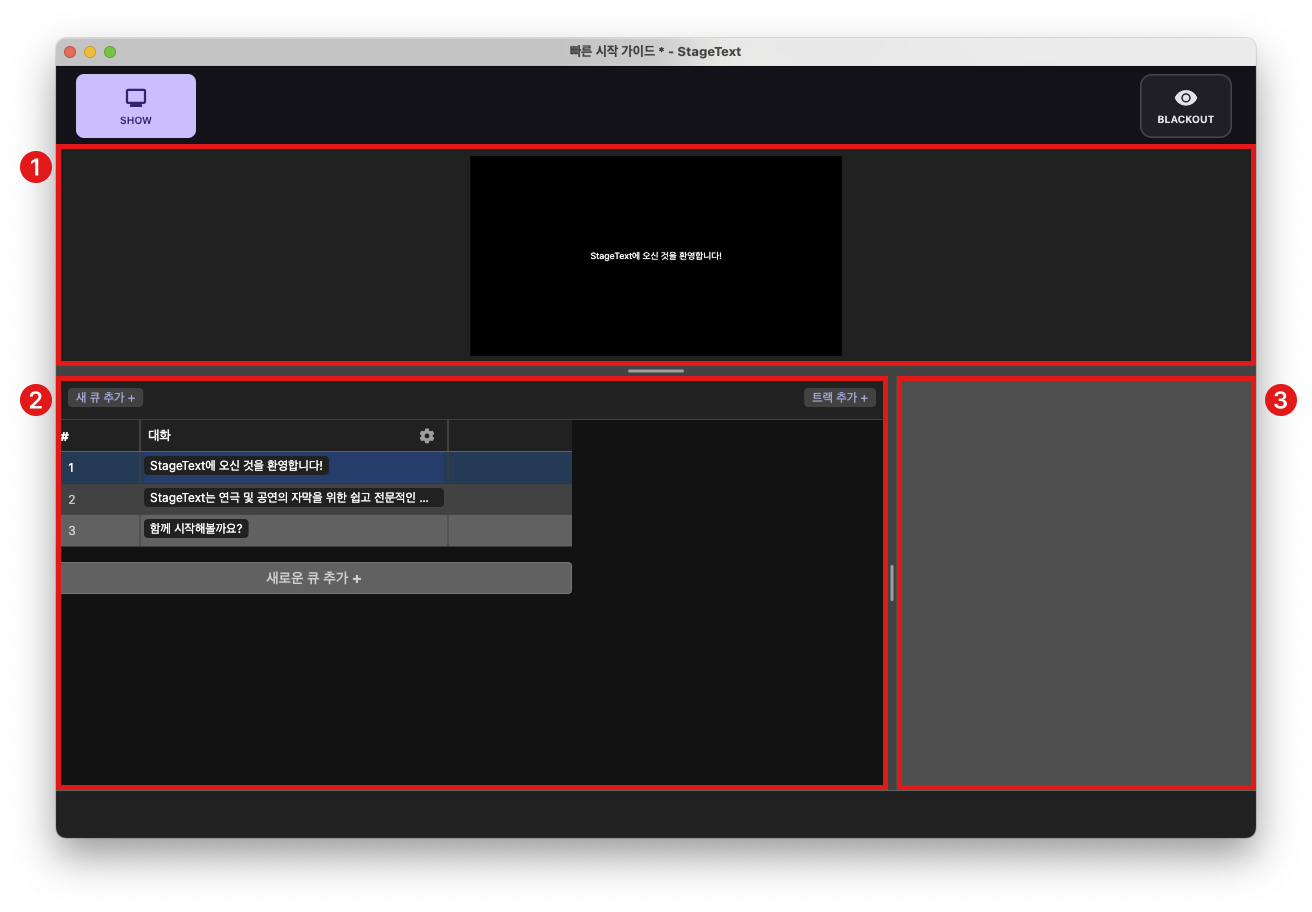The width and height of the screenshot is (1312, 912).
Task: Click the monitor icon inside the SHOW button
Action: tap(135, 97)
